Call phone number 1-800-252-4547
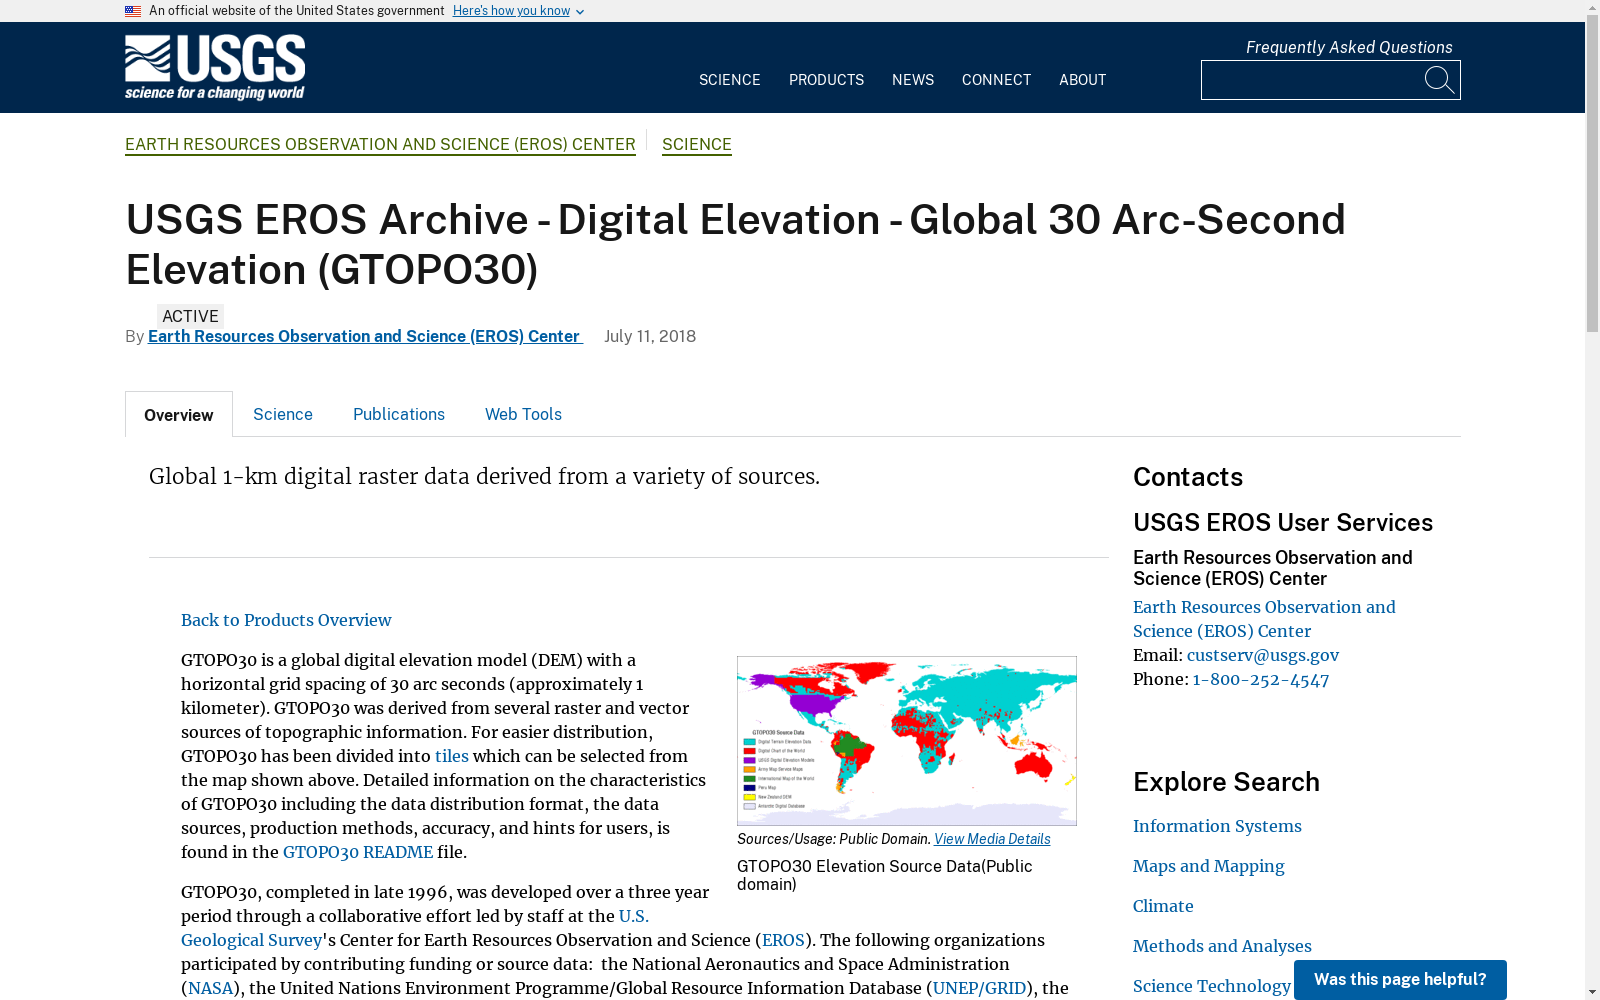 point(1261,679)
